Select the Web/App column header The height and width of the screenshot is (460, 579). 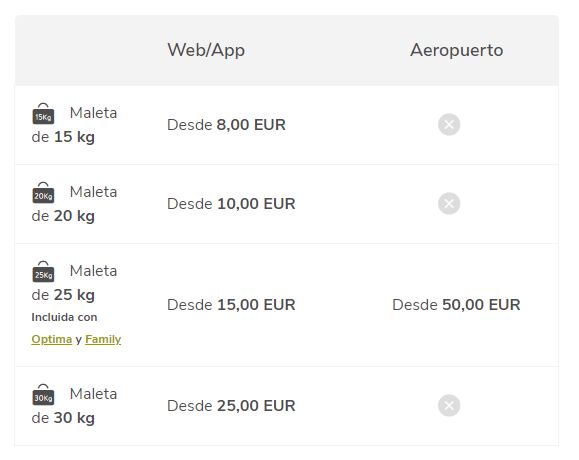pos(206,50)
